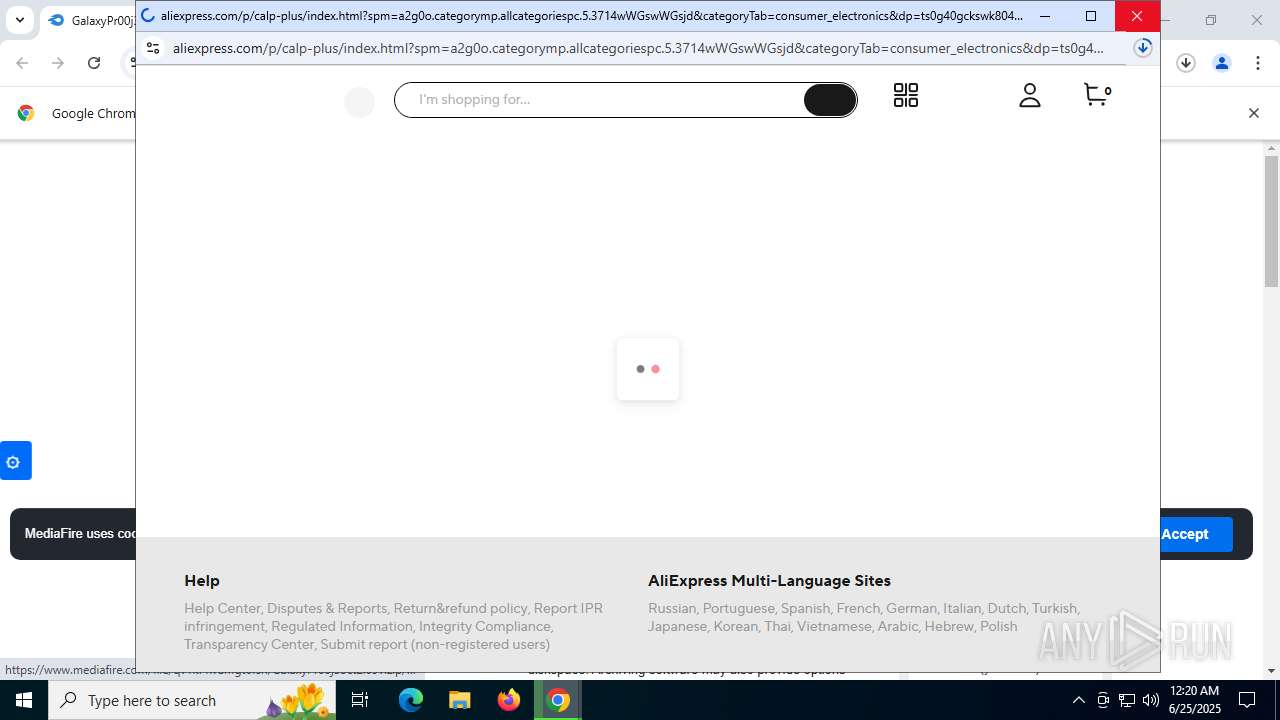
Task: Switch to Russian language site
Action: coord(671,608)
